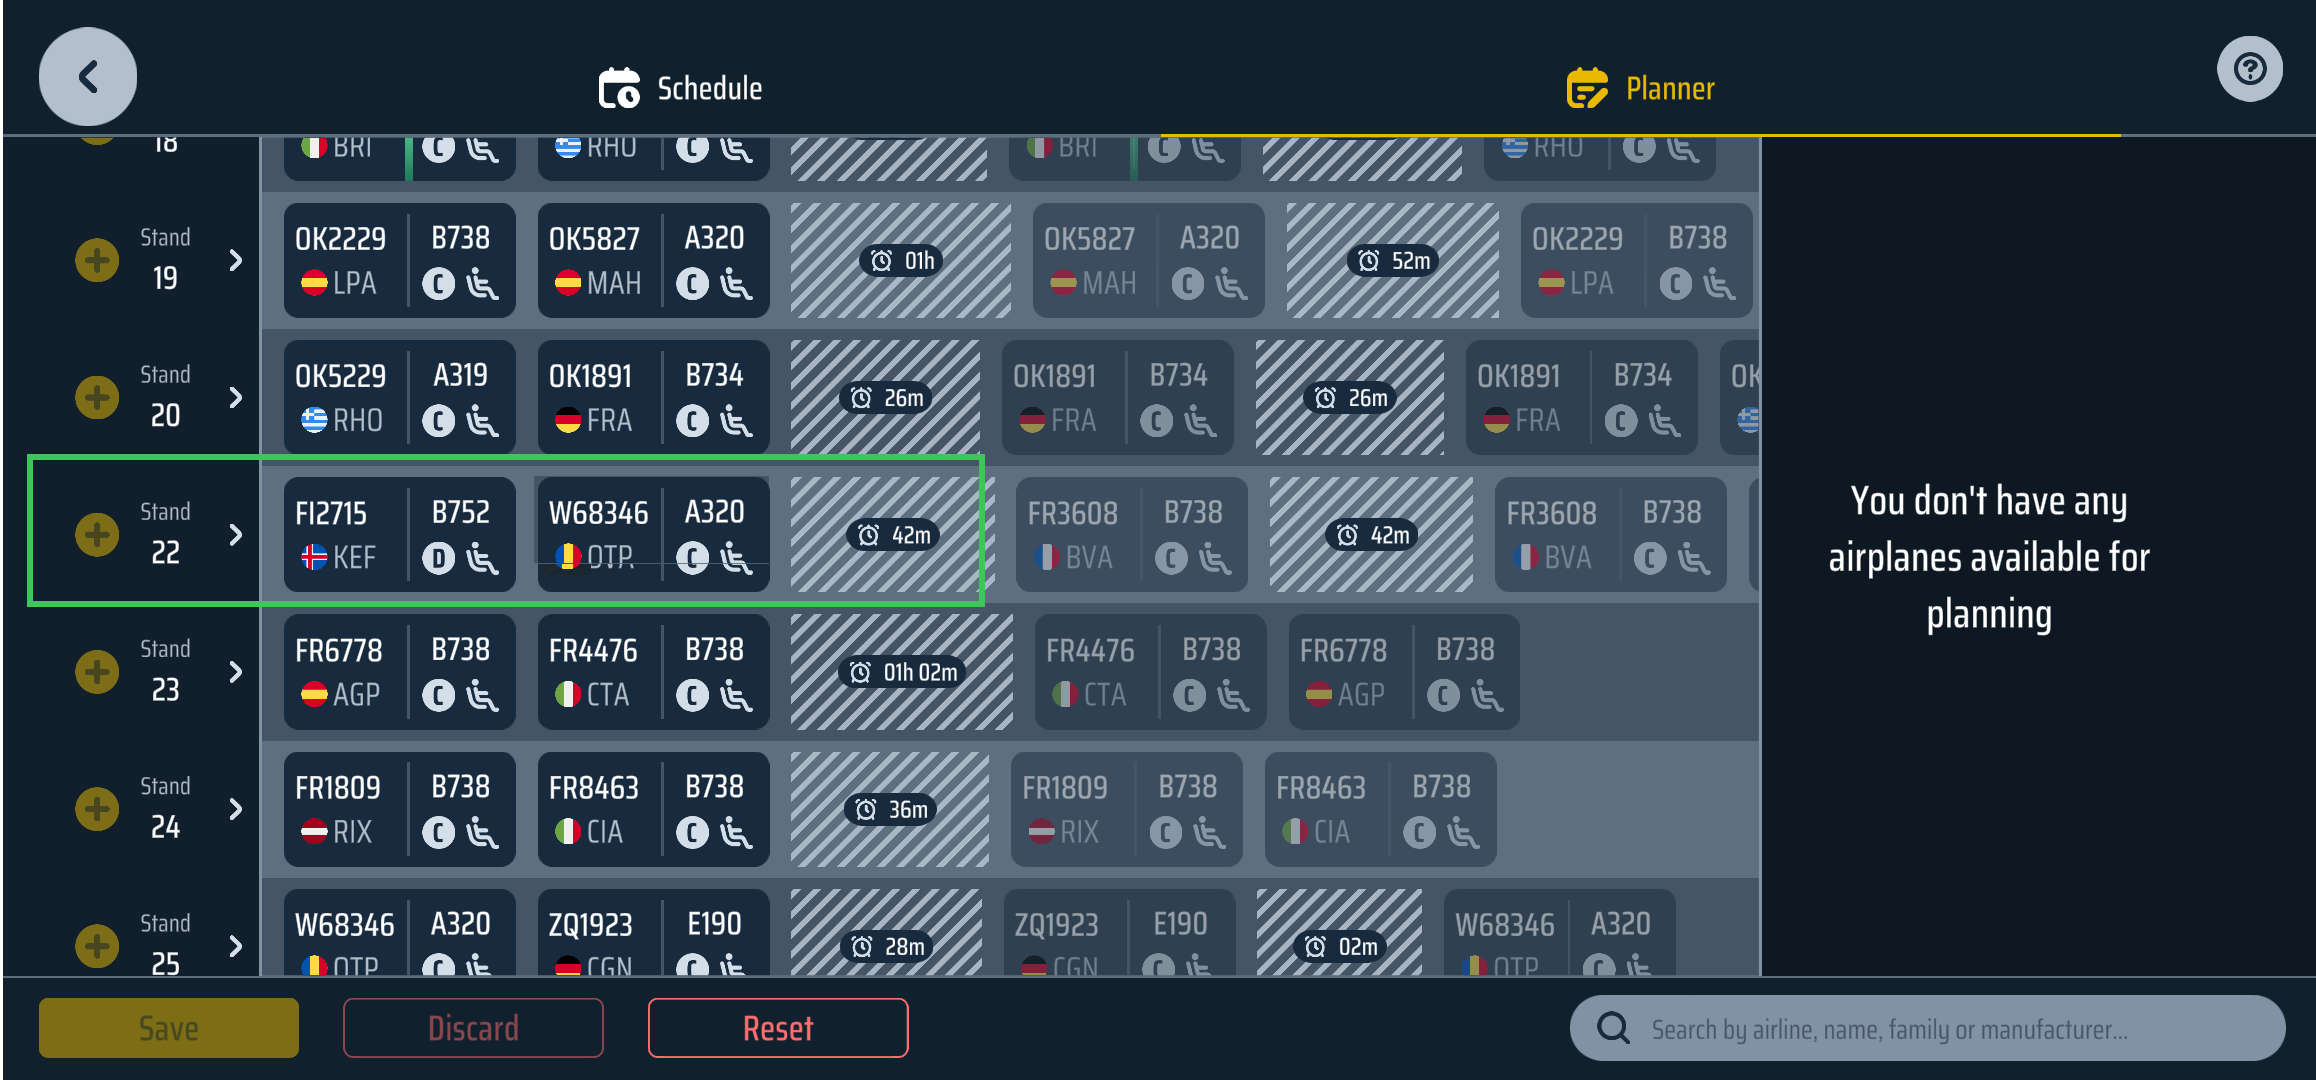This screenshot has width=2316, height=1080.
Task: Open the help question mark icon
Action: click(2249, 69)
